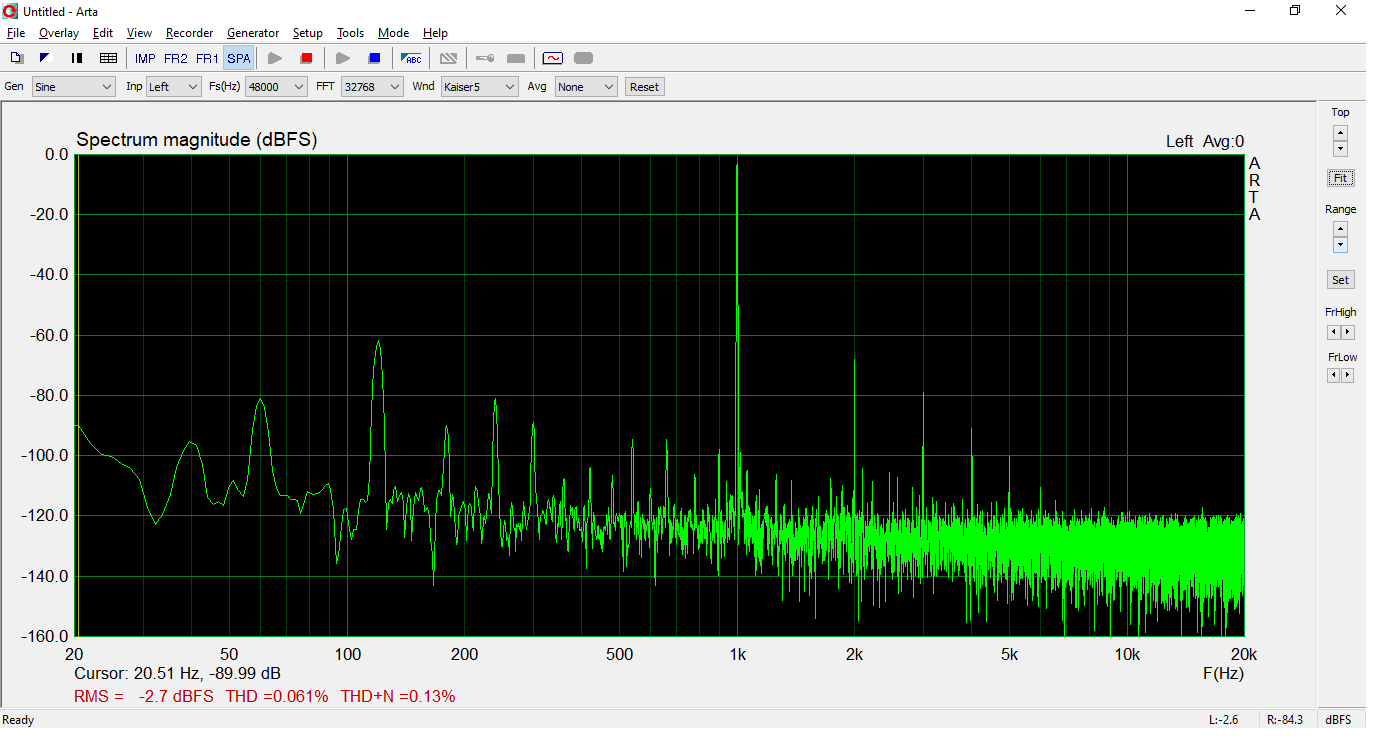Switch to FR2 dual-channel mode
Image resolution: width=1376 pixels, height=740 pixels.
click(x=176, y=59)
